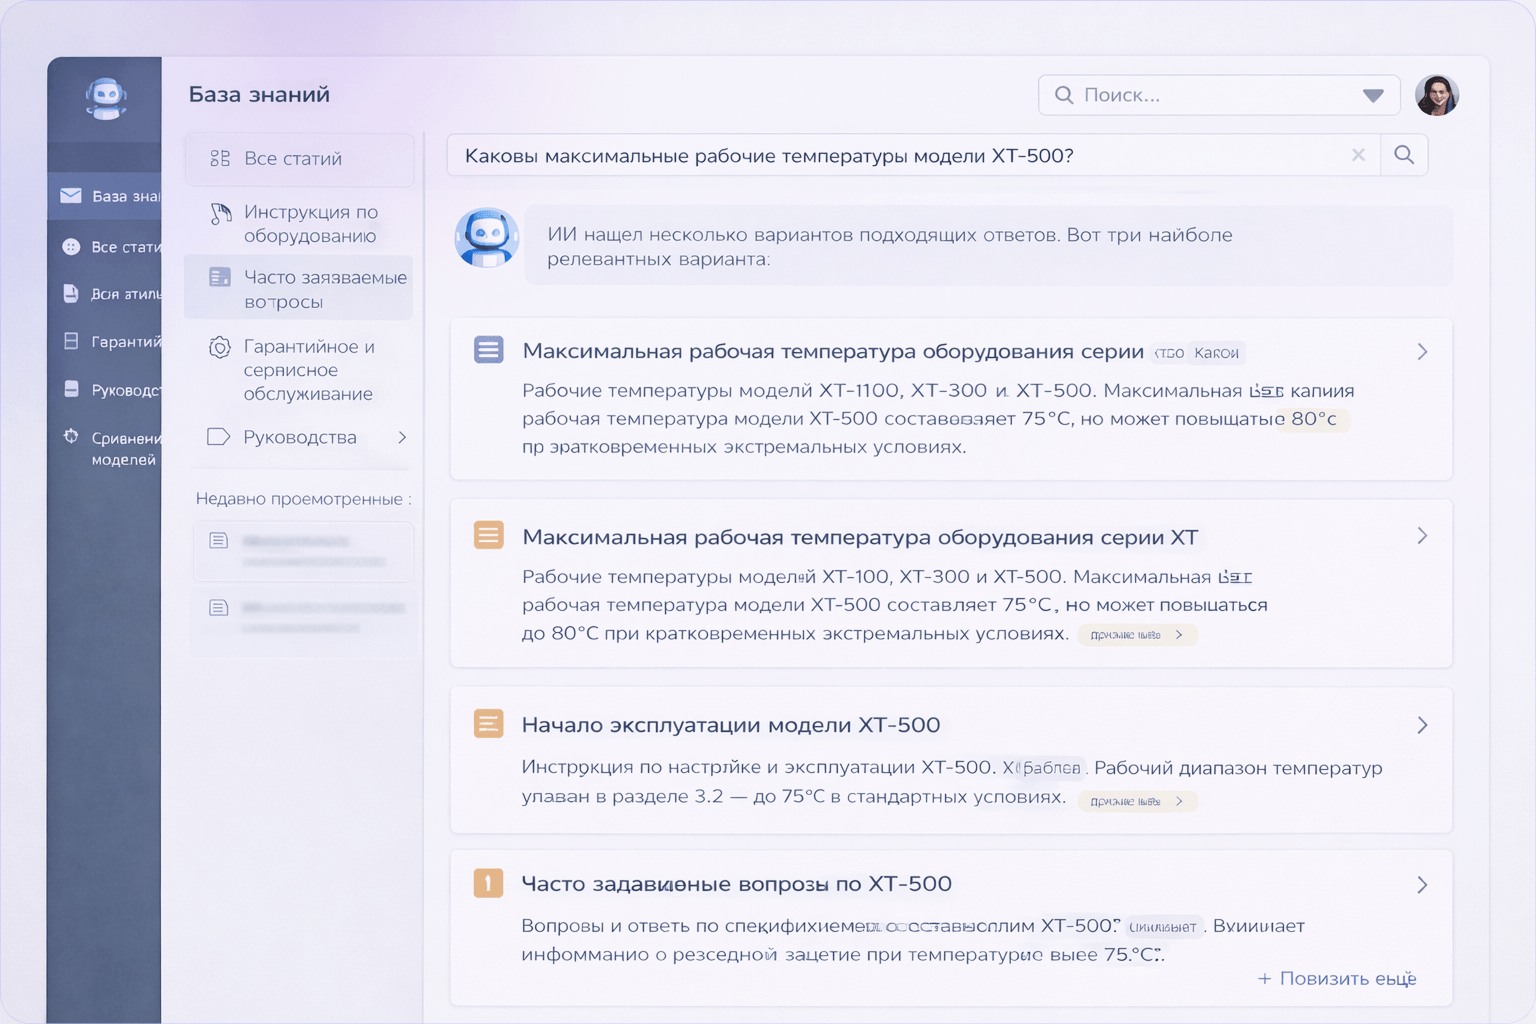Select Все статьи in the category menu
The width and height of the screenshot is (1536, 1024).
click(x=292, y=159)
